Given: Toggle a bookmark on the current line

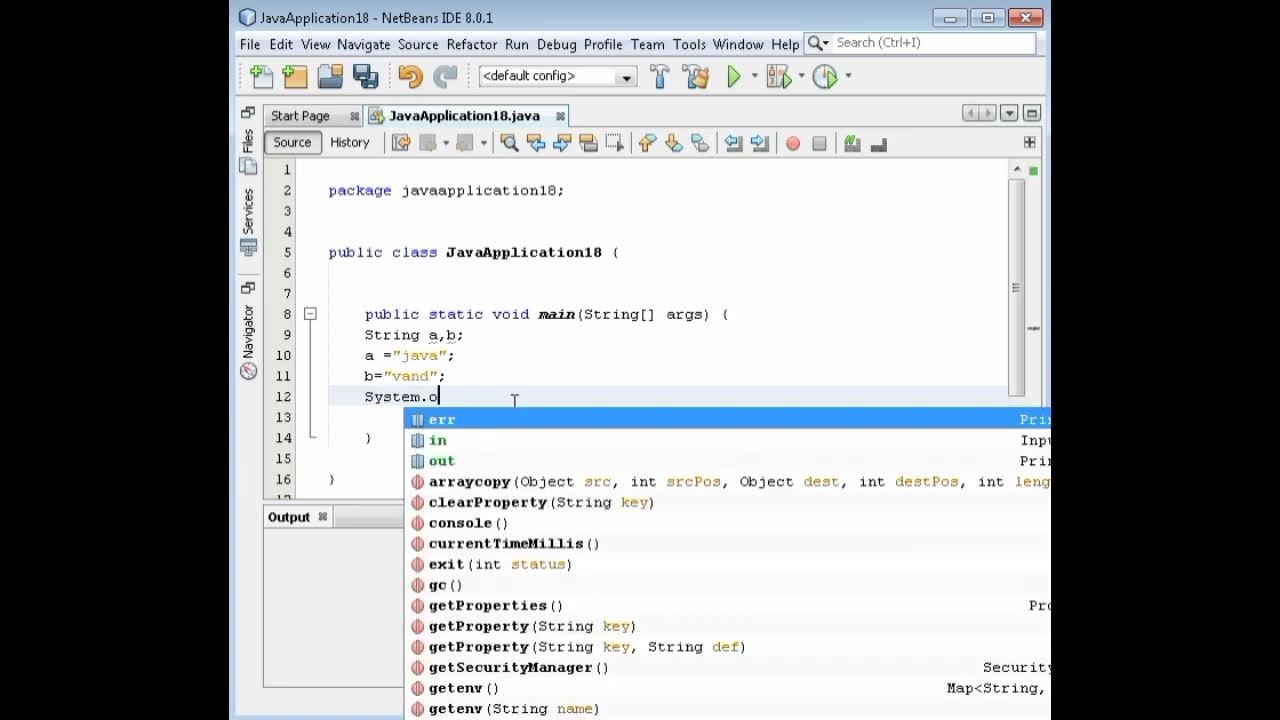Looking at the screenshot, I should tap(699, 143).
